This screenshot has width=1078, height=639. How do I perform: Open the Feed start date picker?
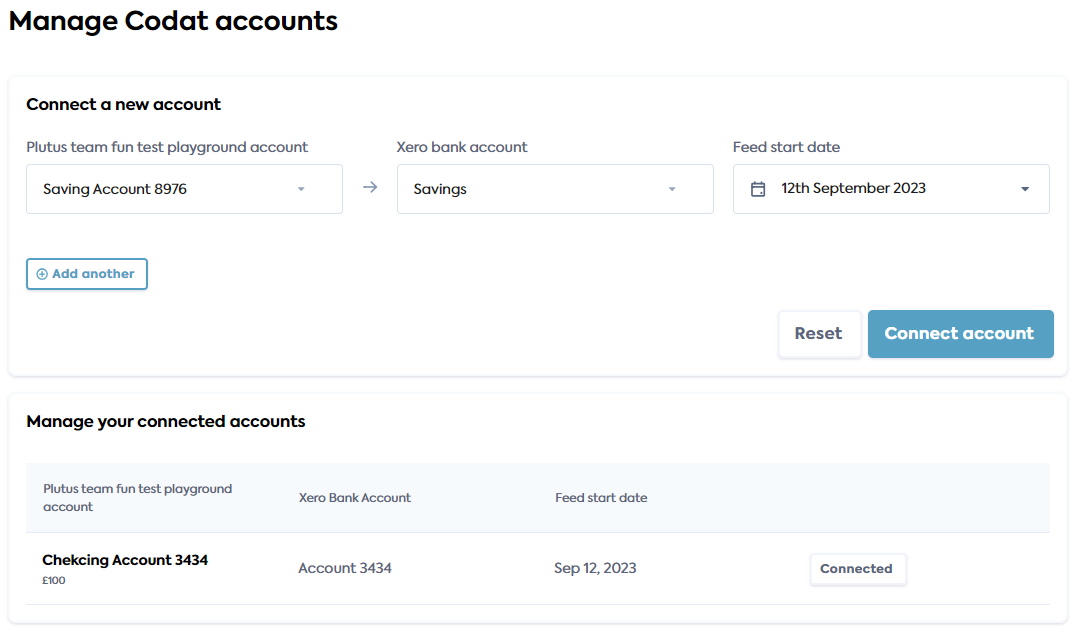click(x=890, y=188)
